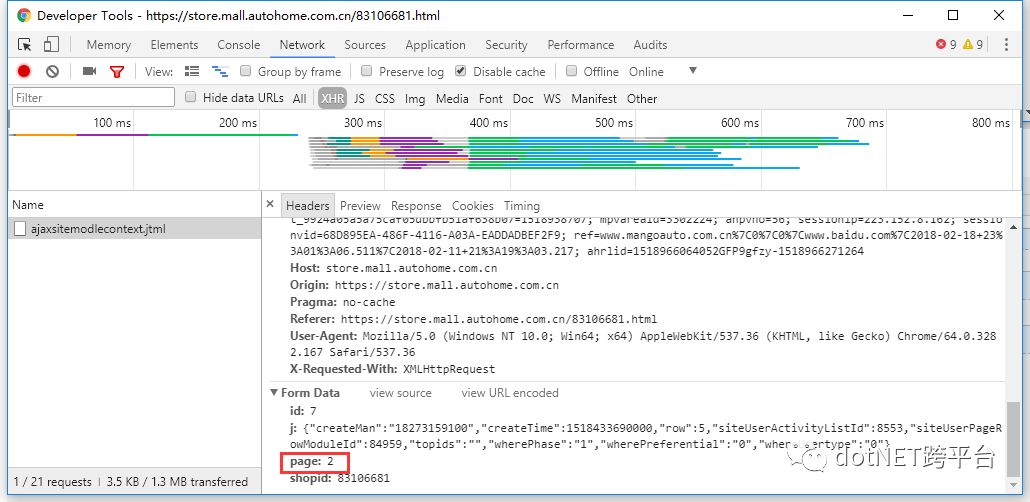Screen dimensions: 1030x502
Task: Filter requests by Manifest
Action: 594,99
